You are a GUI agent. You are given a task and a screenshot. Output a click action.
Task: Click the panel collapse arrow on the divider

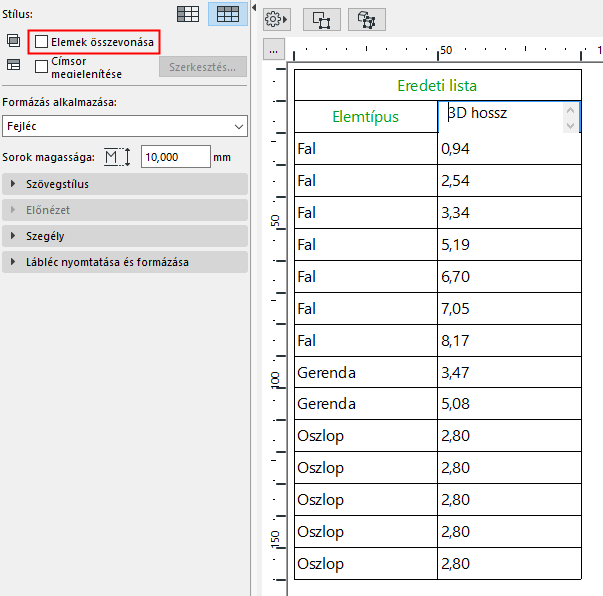tap(254, 8)
